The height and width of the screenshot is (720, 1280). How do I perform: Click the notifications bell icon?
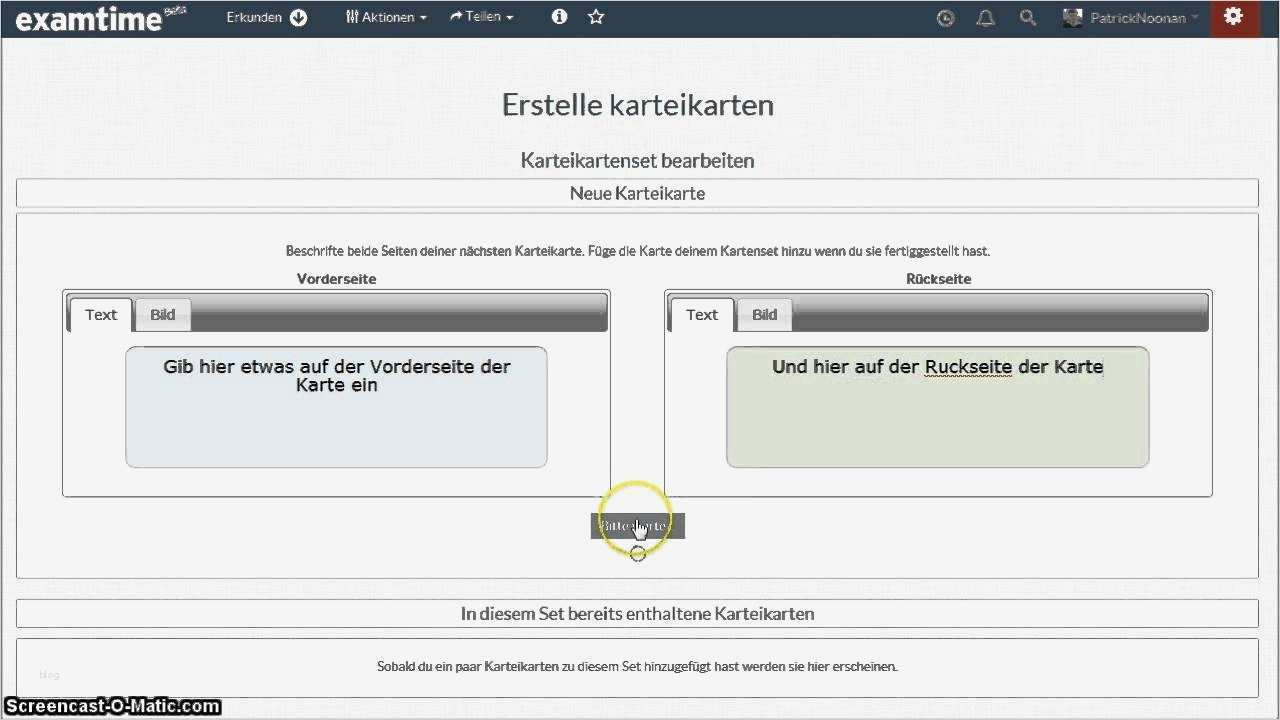(x=985, y=17)
